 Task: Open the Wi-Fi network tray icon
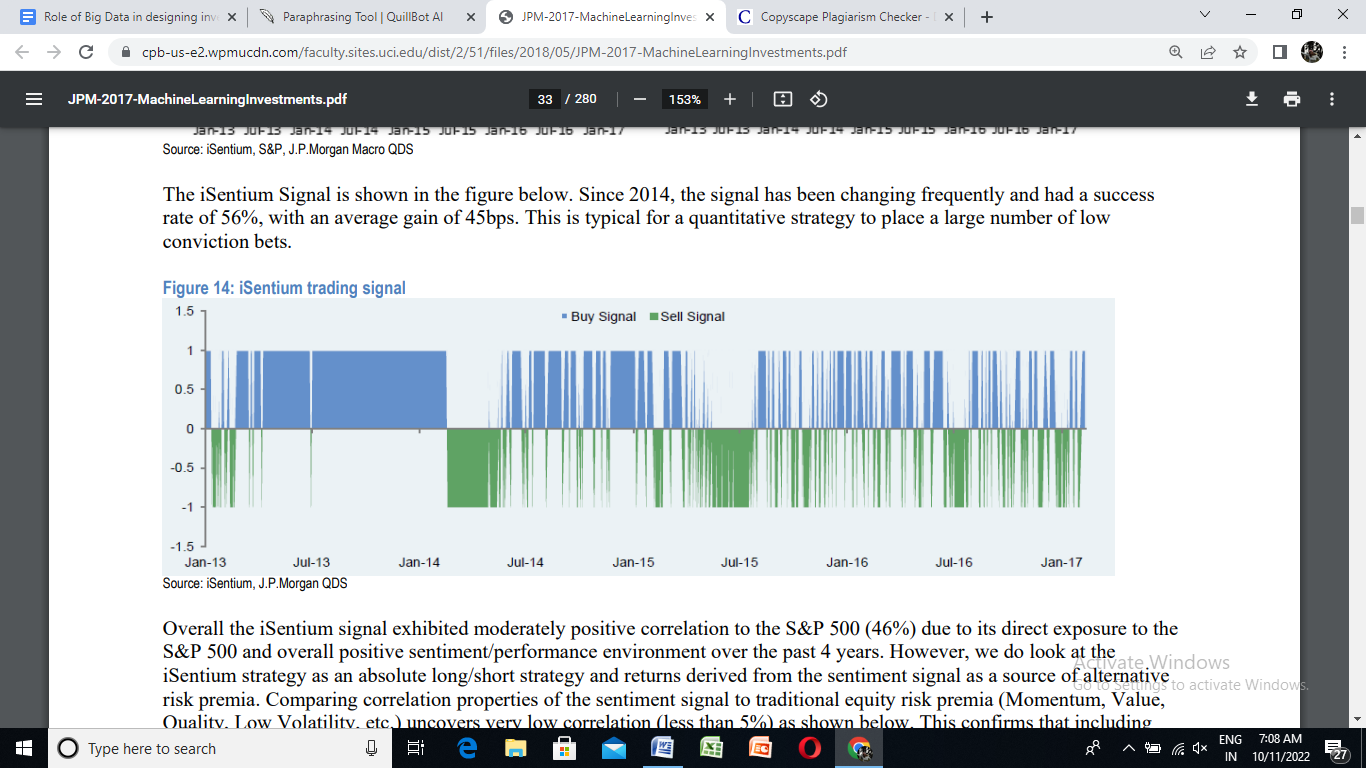pos(1176,748)
